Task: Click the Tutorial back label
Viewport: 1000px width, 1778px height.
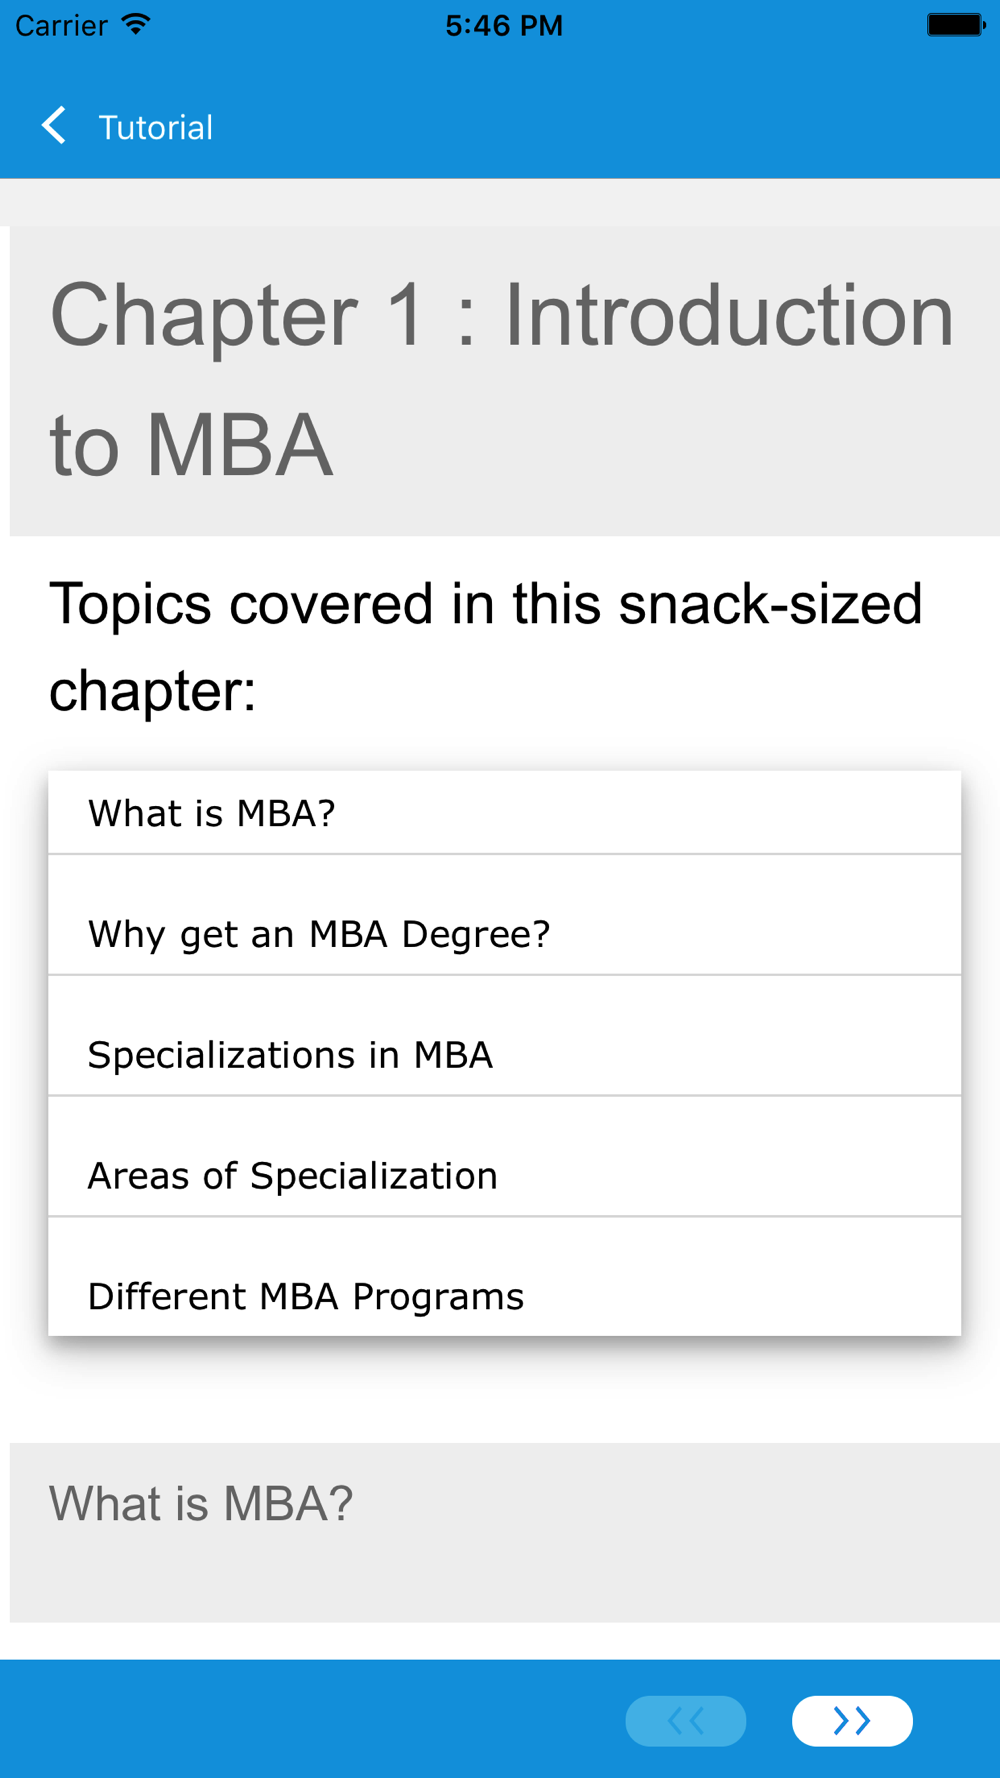Action: click(x=155, y=127)
